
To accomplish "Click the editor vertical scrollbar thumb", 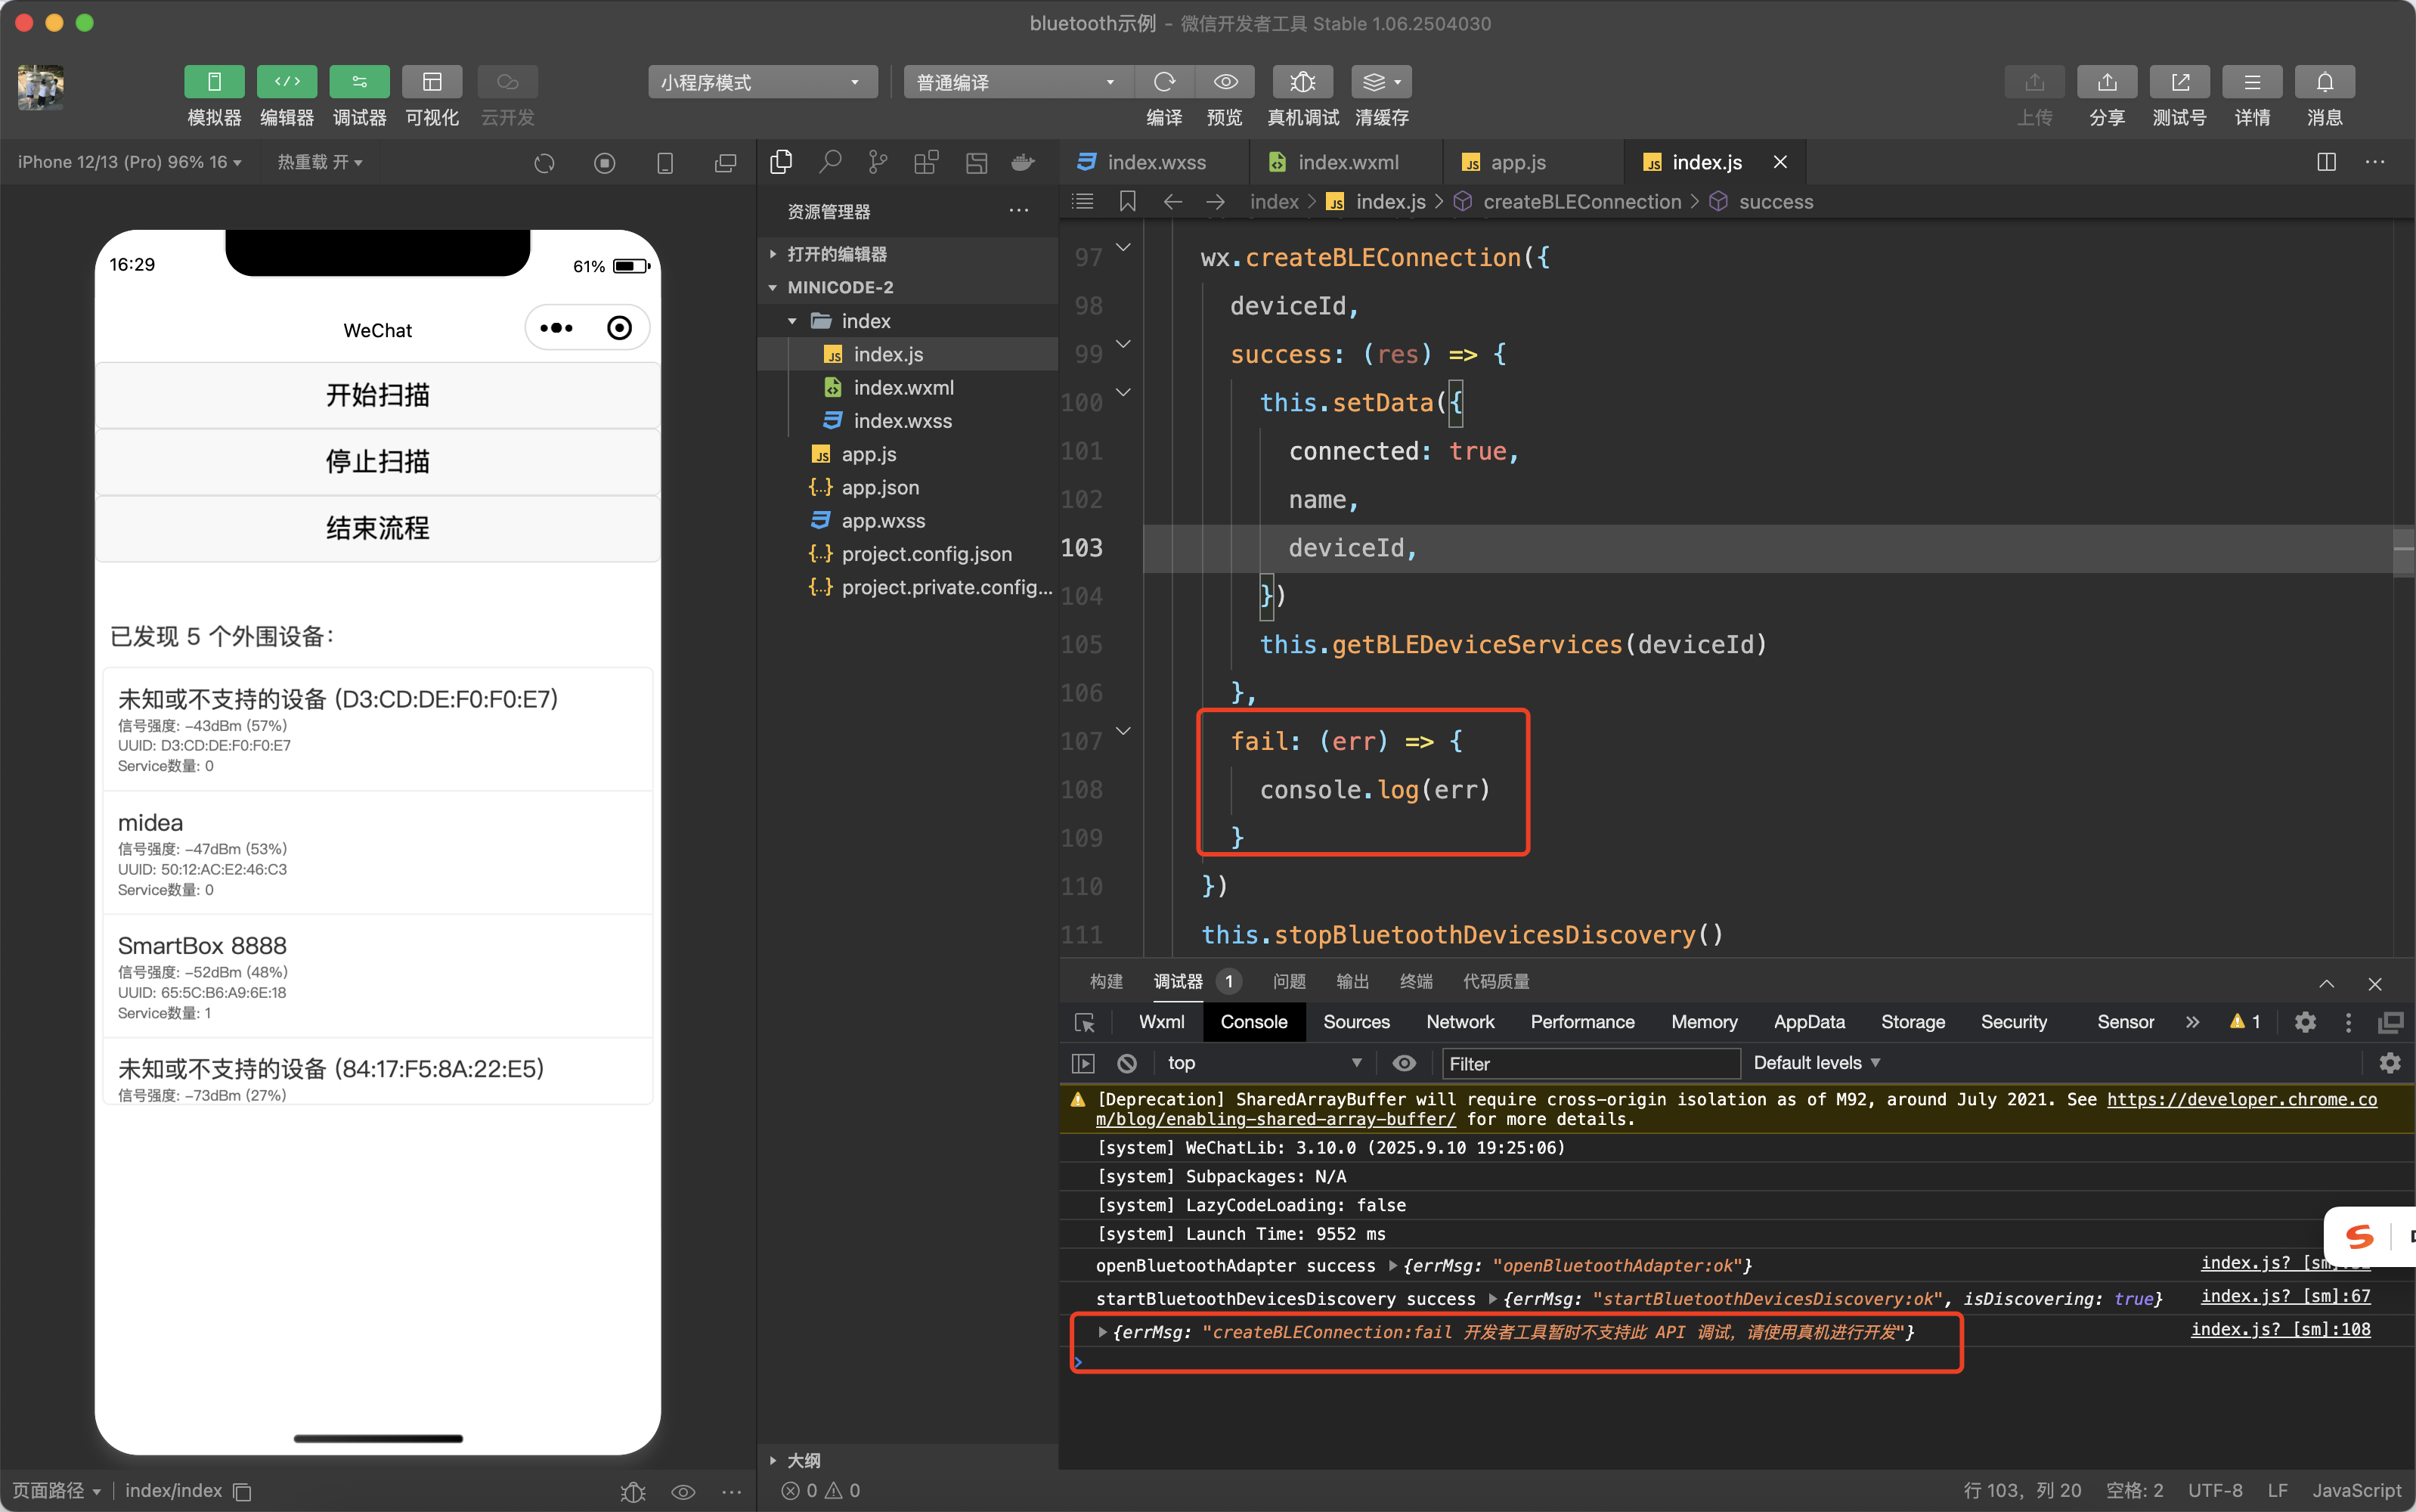I will click(2403, 552).
